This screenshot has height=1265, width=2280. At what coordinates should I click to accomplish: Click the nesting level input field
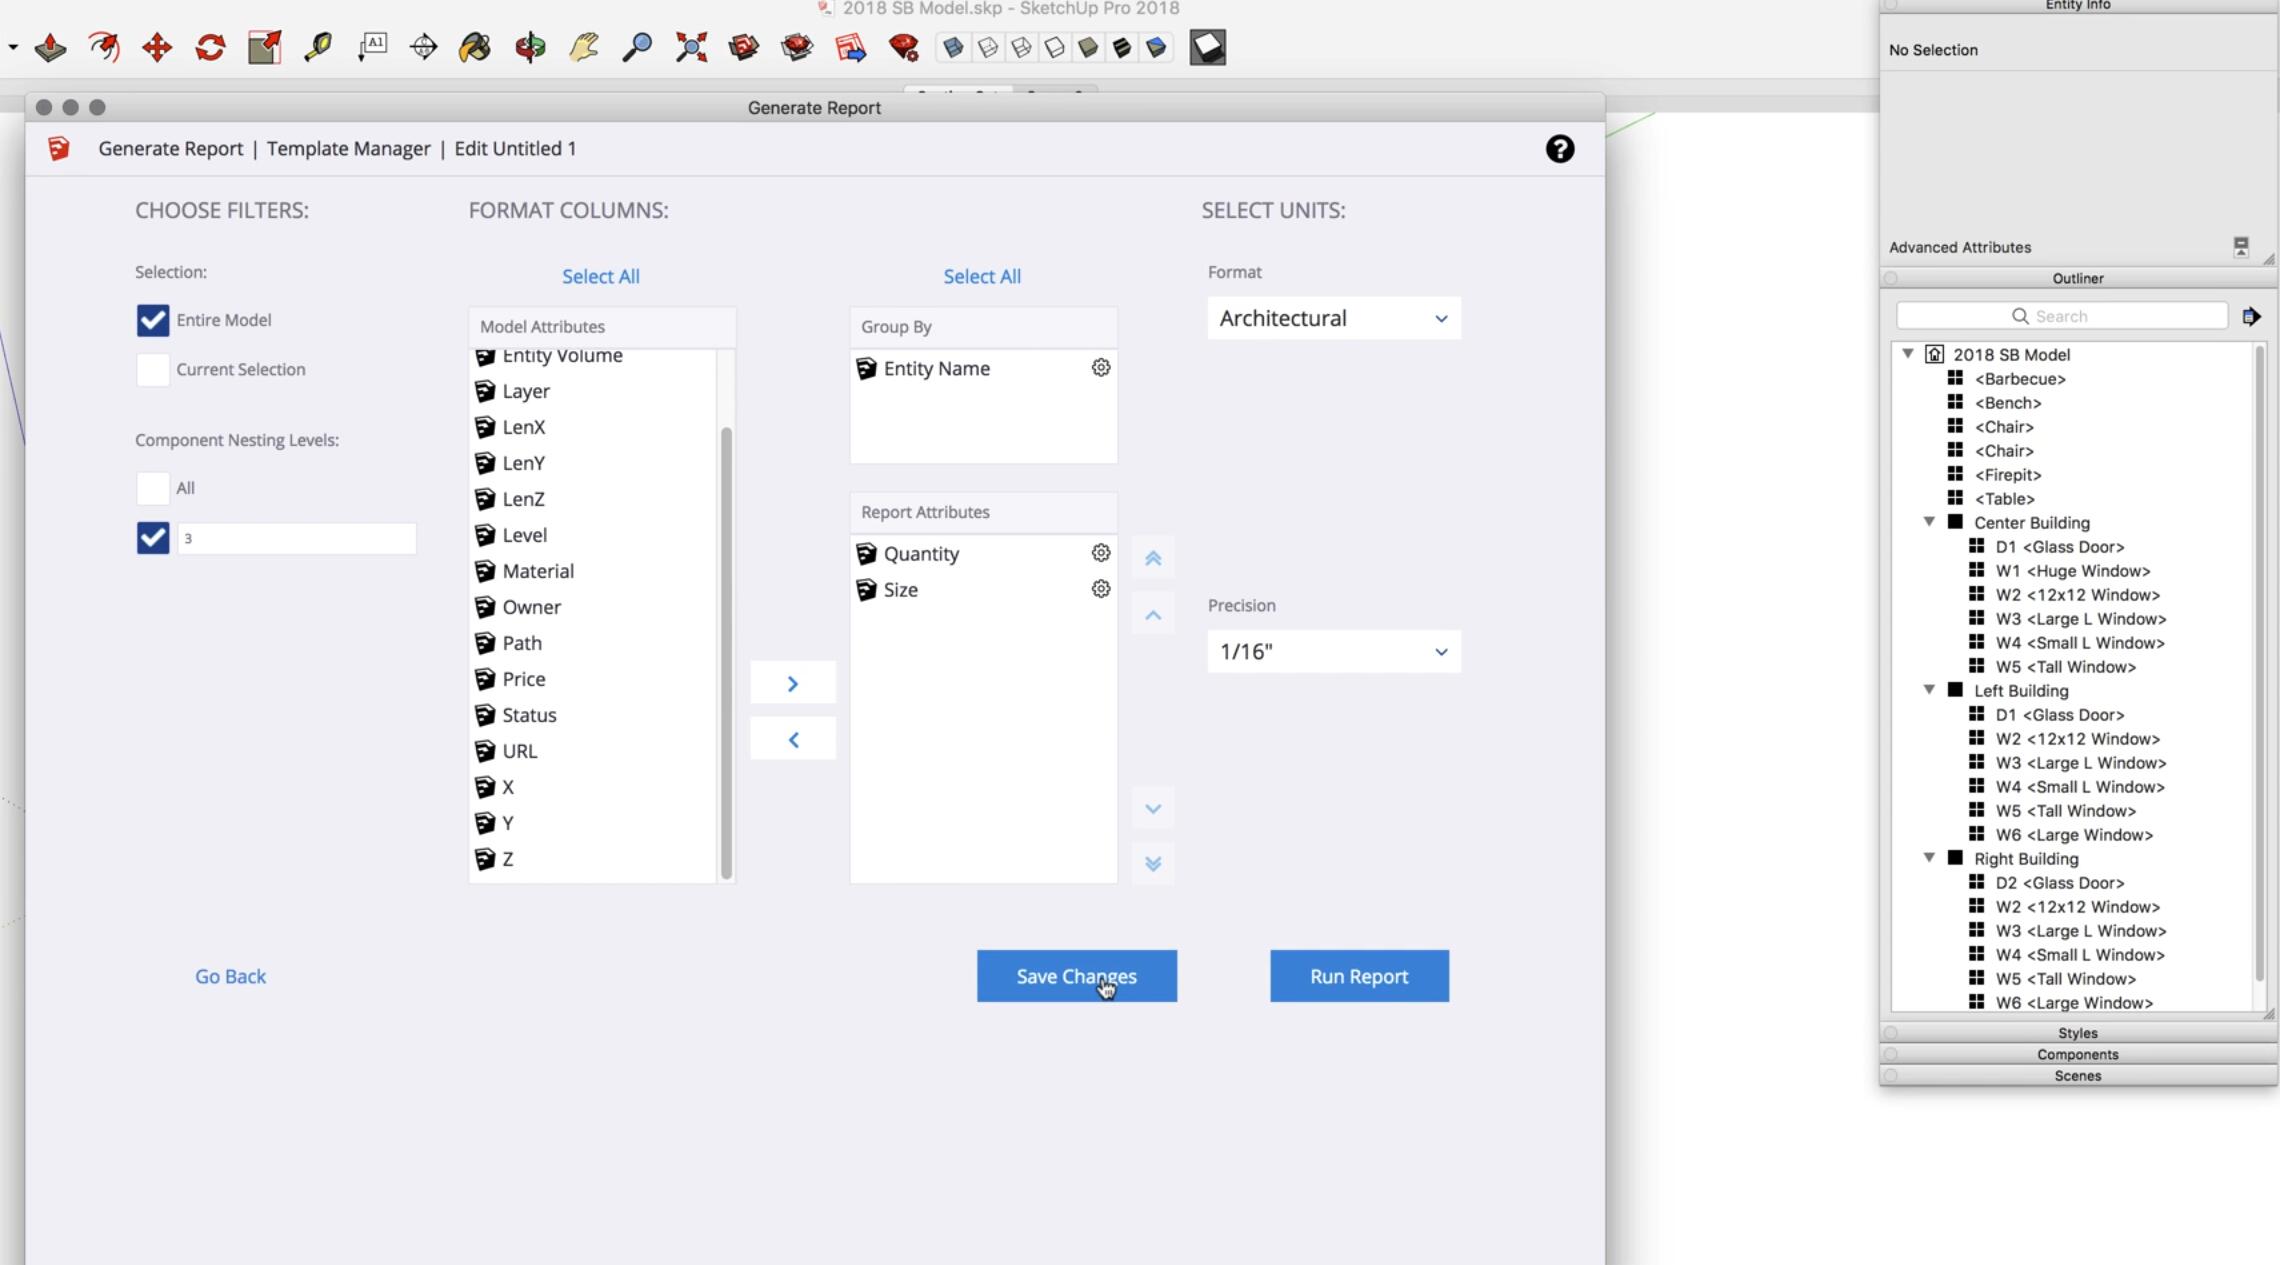pyautogui.click(x=297, y=538)
